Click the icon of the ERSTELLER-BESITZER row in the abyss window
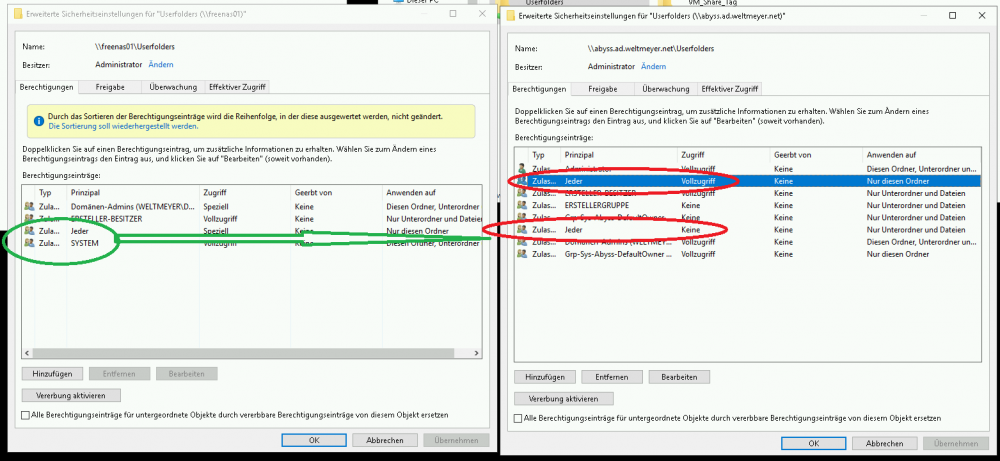The height and width of the screenshot is (461, 1000). click(x=522, y=193)
